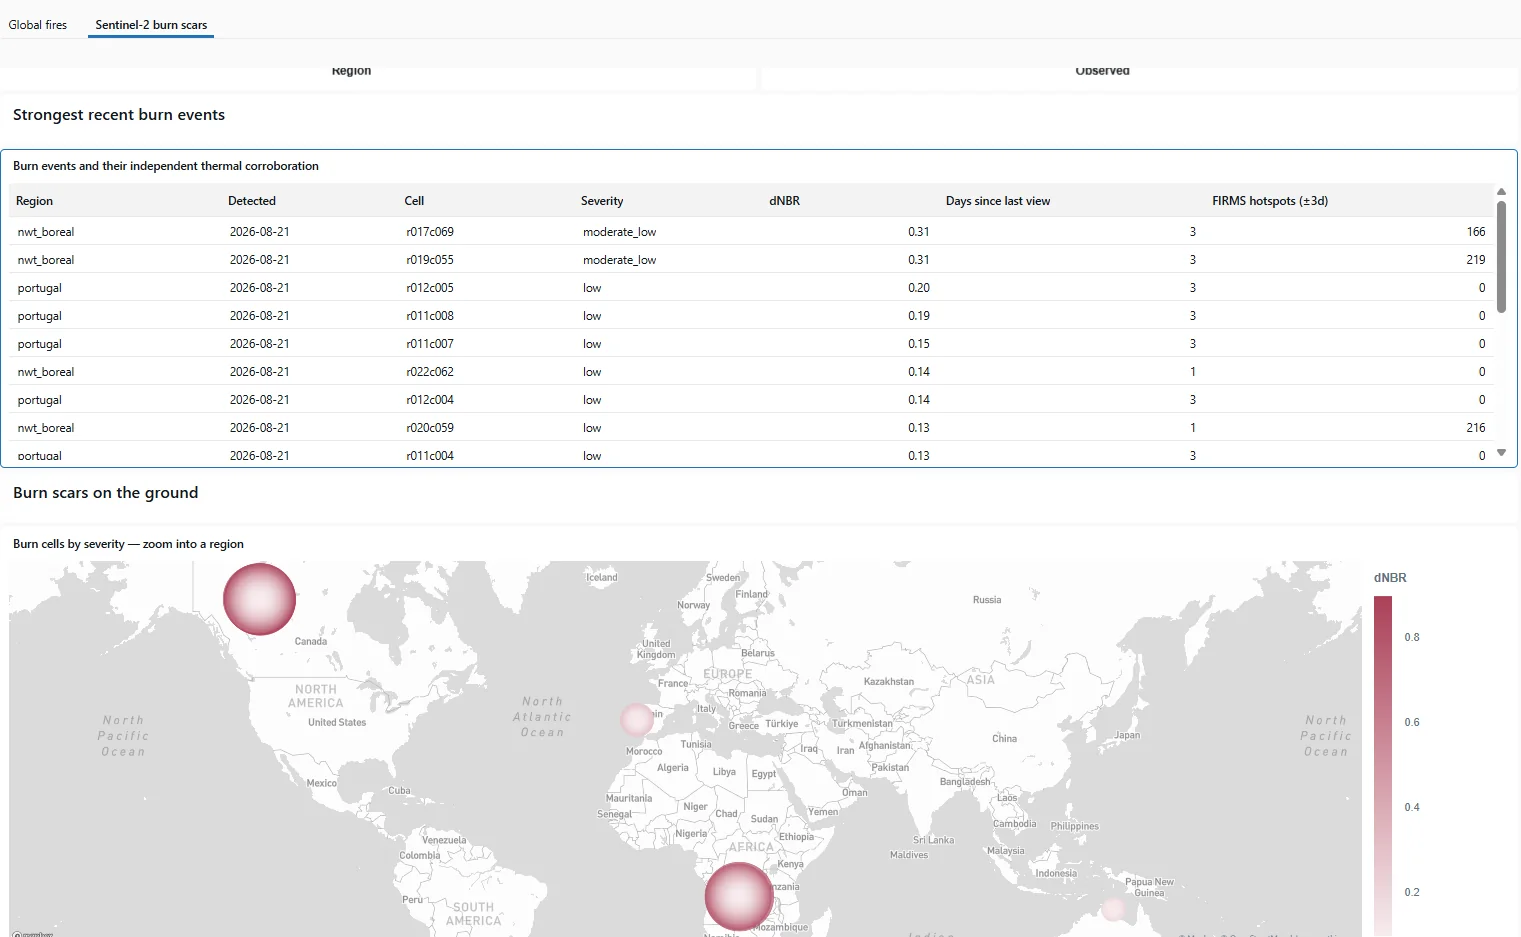Click dNBR value 0.19
The width and height of the screenshot is (1521, 937).
click(x=919, y=316)
